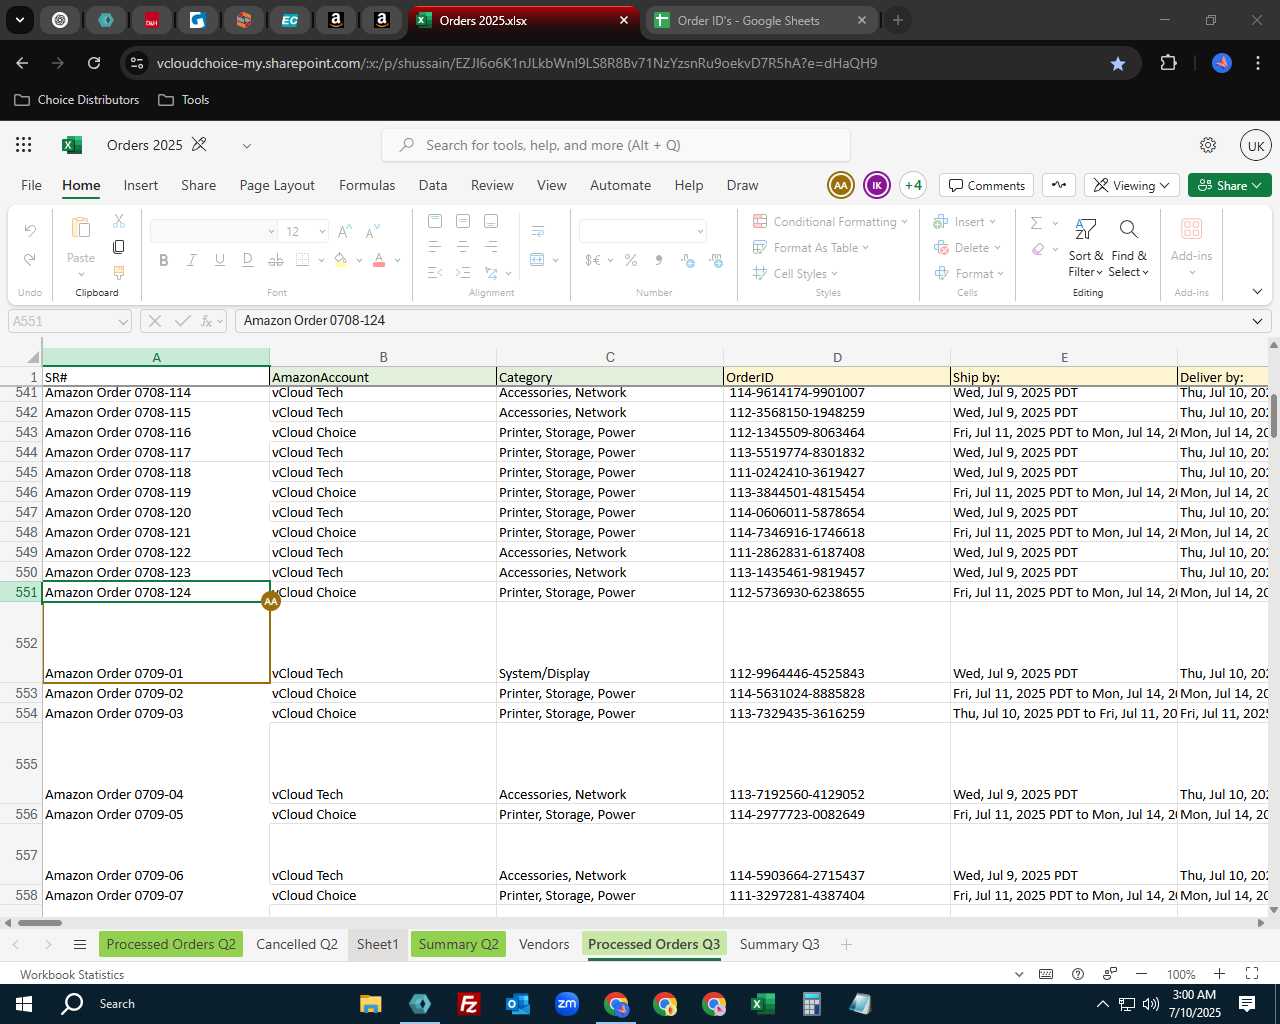Click the Clear eraser icon

pos(1038,249)
